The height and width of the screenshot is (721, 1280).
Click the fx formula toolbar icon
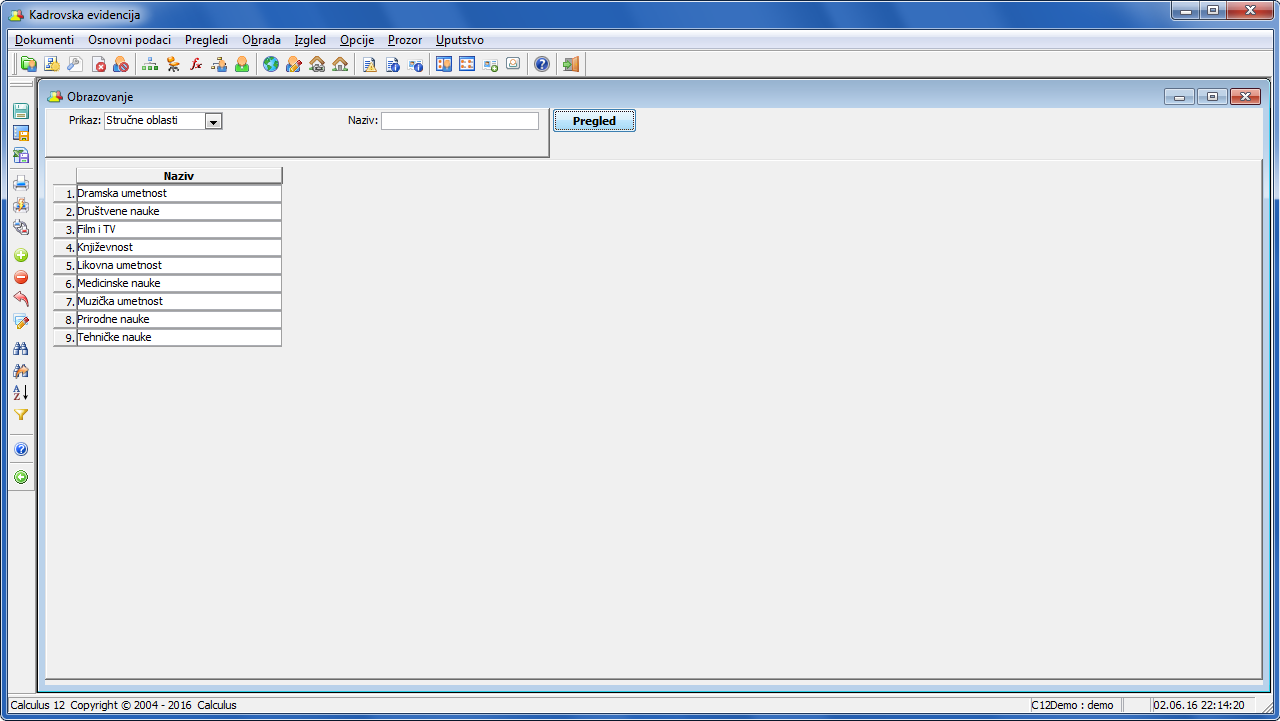coord(196,64)
